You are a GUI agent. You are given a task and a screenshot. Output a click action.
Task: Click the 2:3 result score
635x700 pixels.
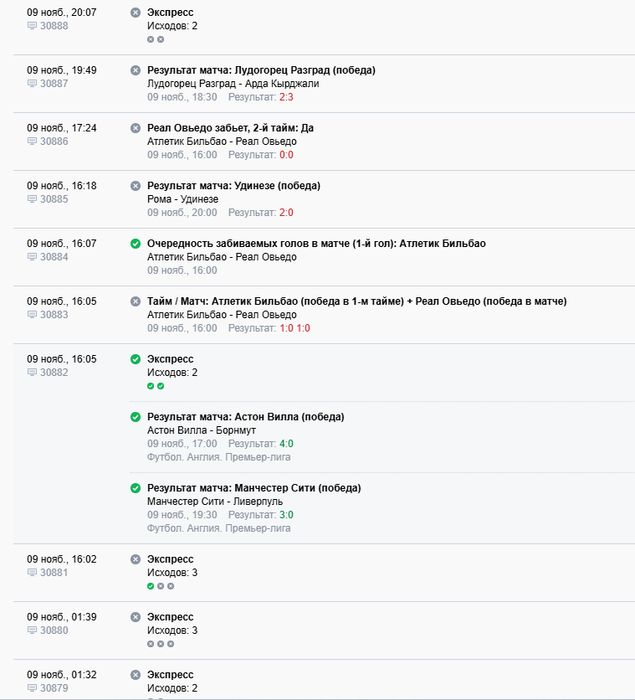coord(286,97)
